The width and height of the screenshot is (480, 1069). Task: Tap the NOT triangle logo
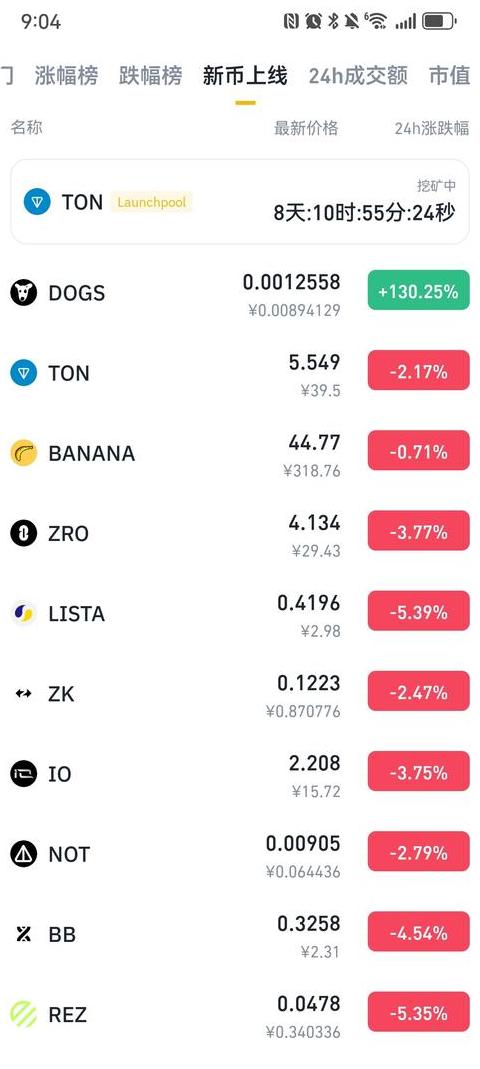coord(24,854)
